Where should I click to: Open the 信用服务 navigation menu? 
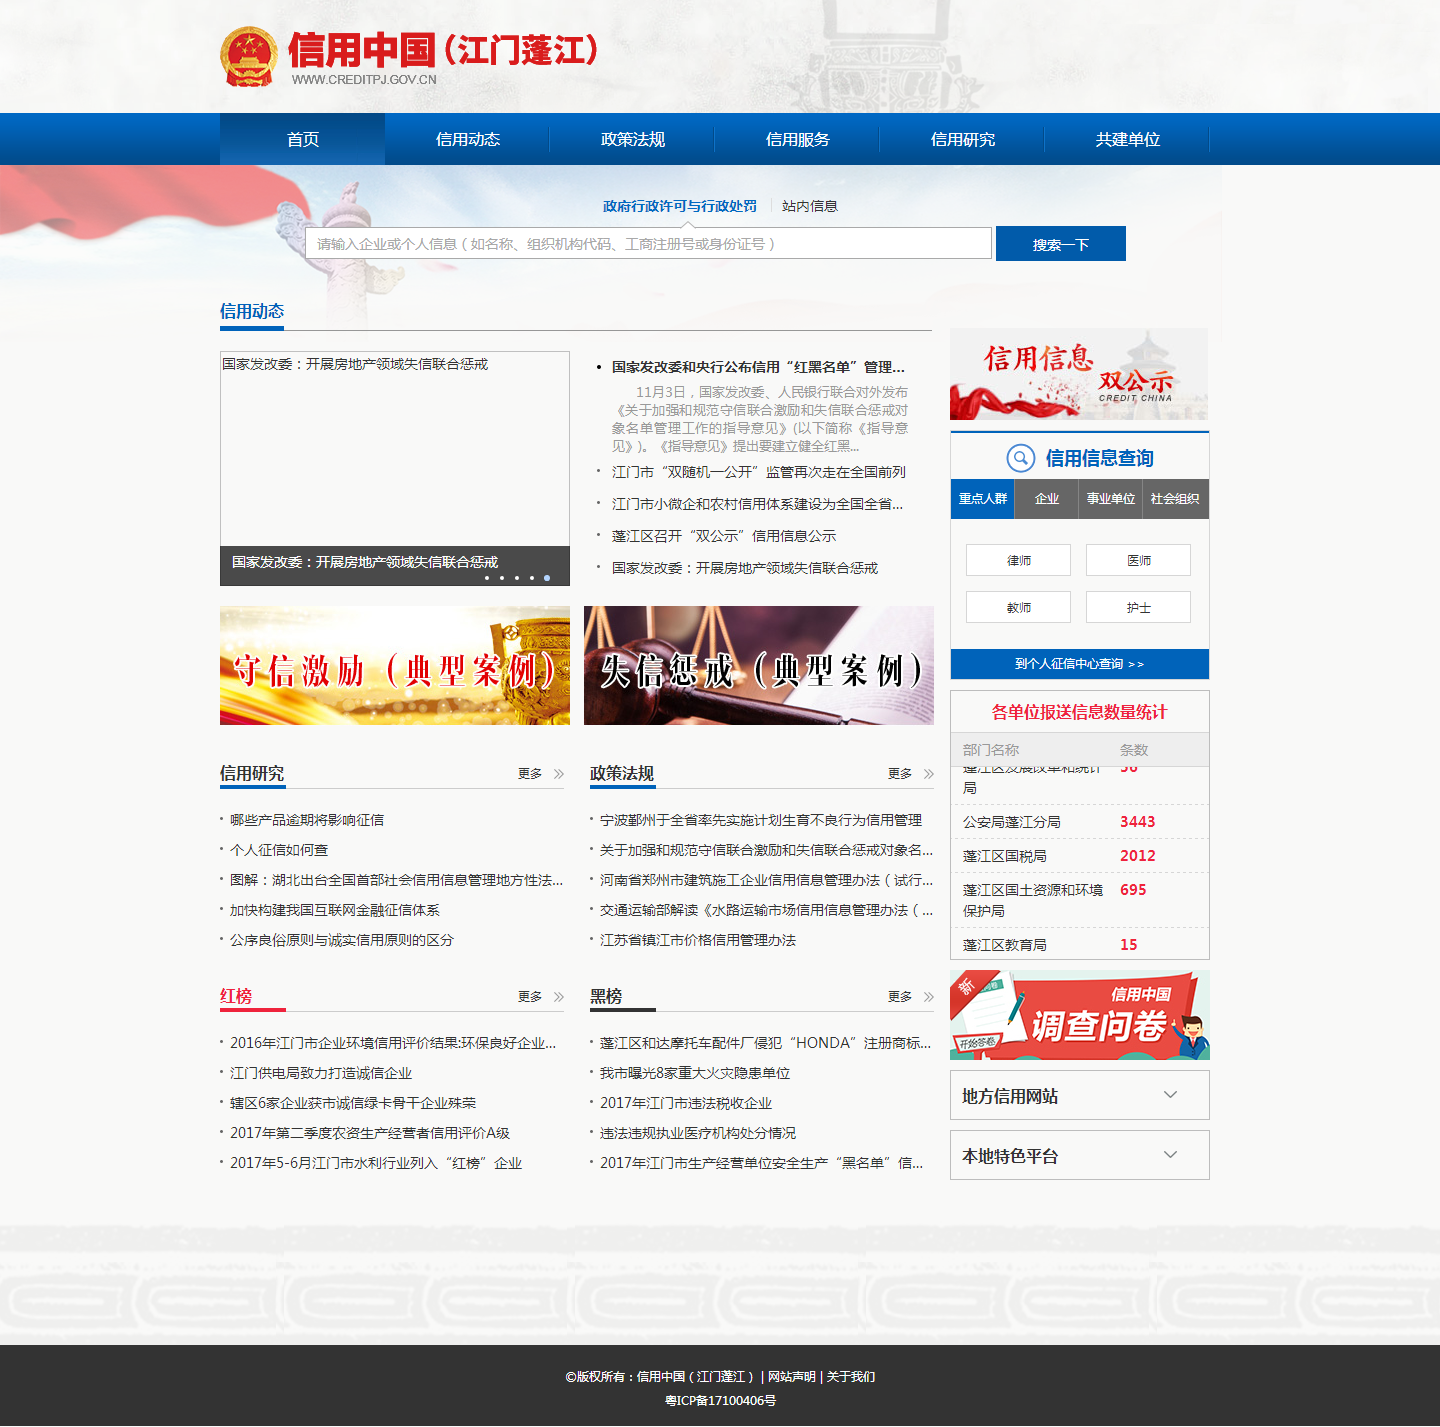tap(797, 139)
